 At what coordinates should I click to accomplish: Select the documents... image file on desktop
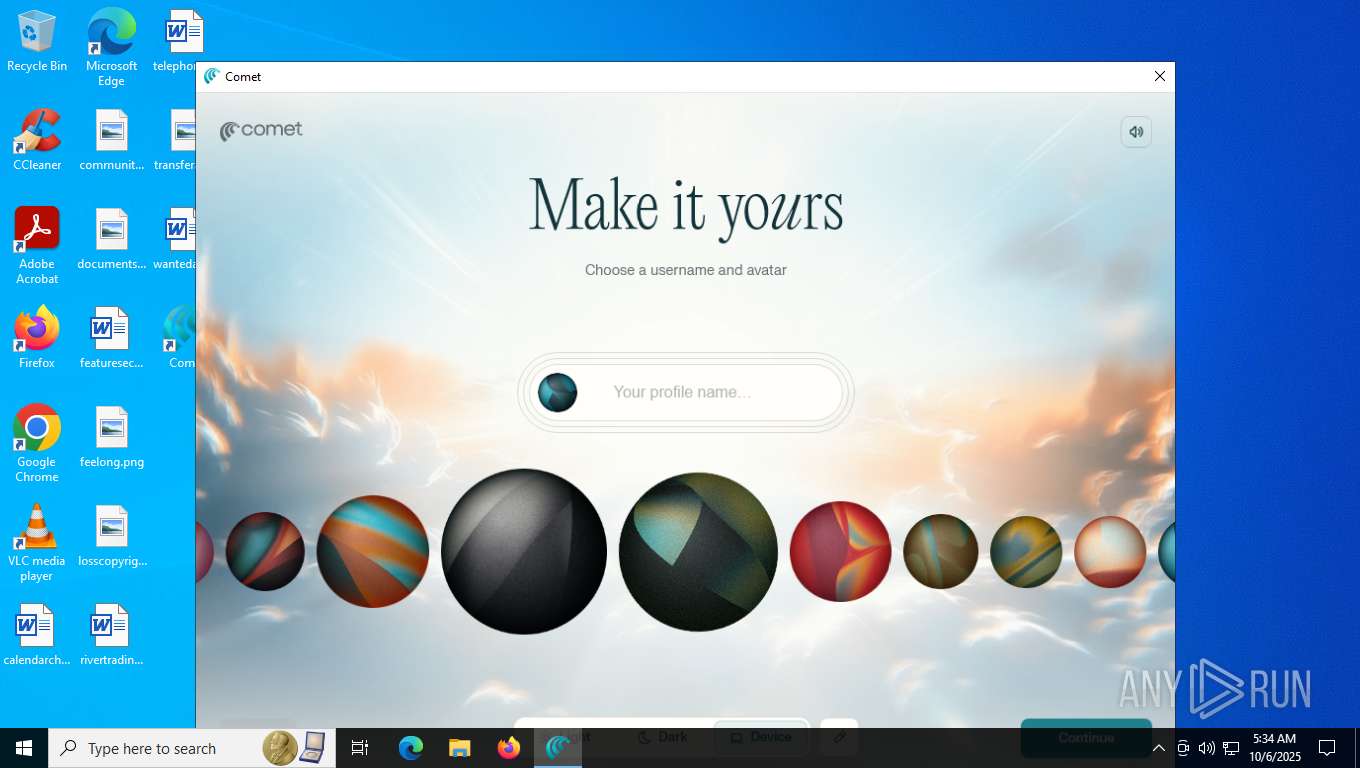click(x=112, y=239)
